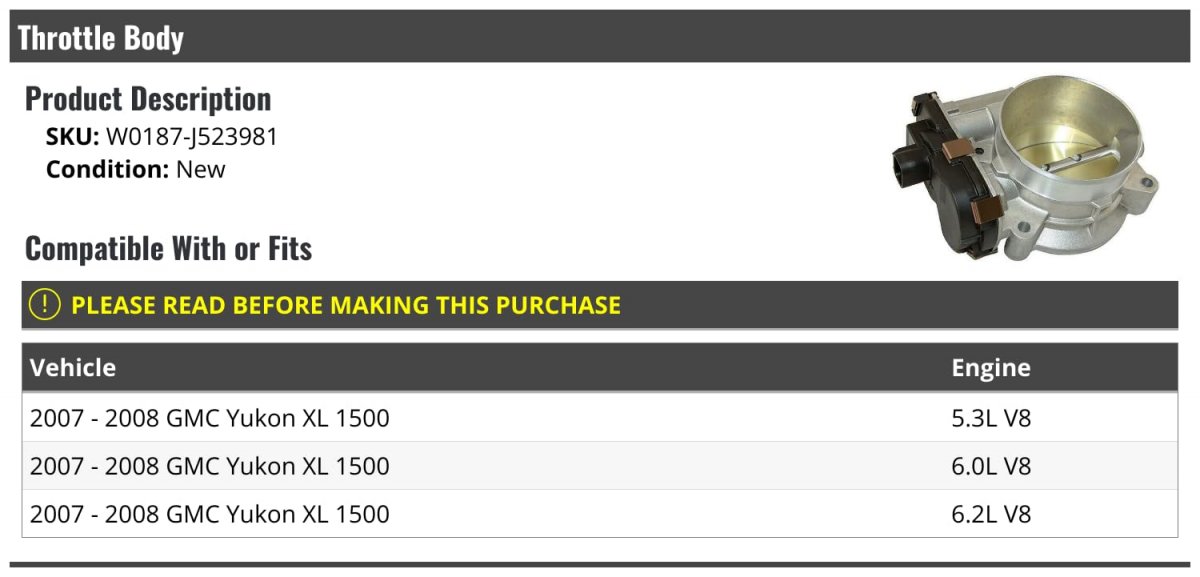Viewport: 1200px width, 577px height.
Task: Select the 5.3L V8 engine cell
Action: pos(991,417)
